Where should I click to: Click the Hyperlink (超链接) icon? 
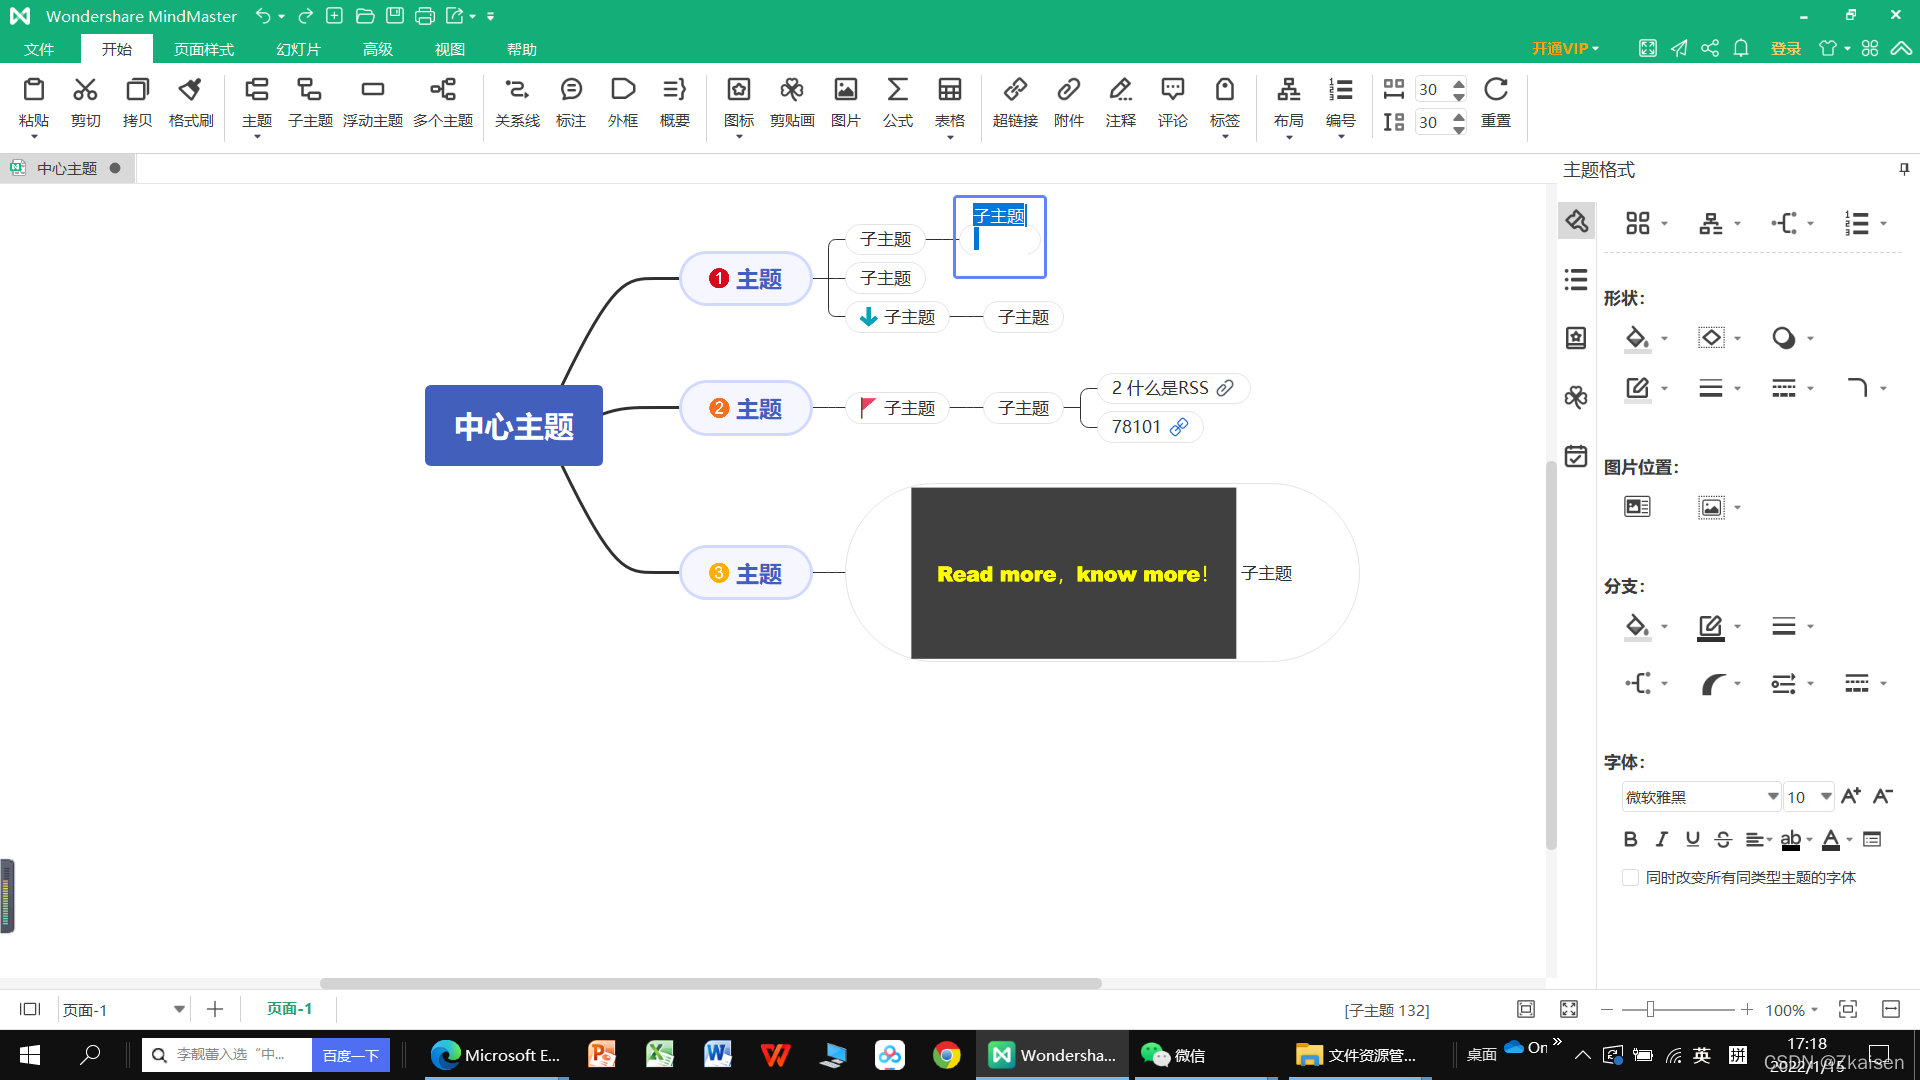click(x=1014, y=102)
